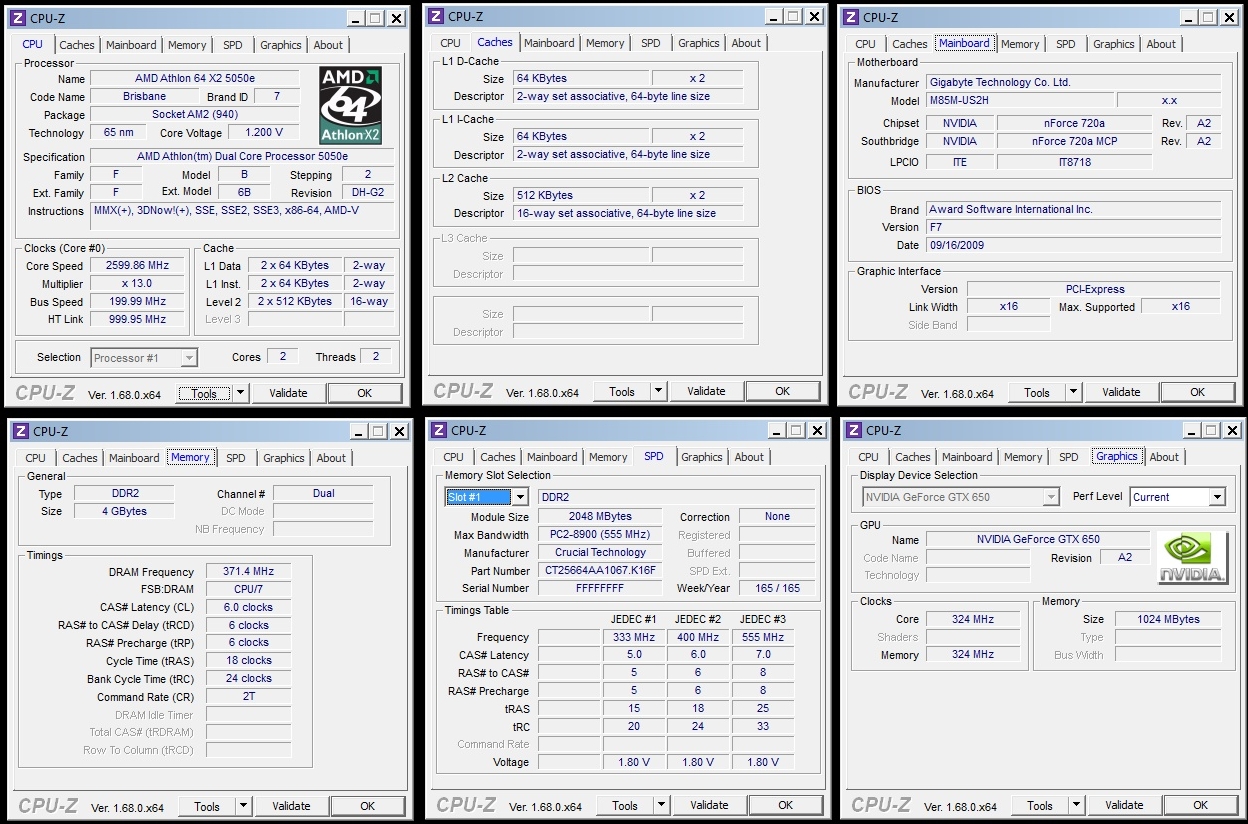Click the Core Speed value "2599.86 MHz"
Image resolution: width=1248 pixels, height=824 pixels.
coord(137,266)
